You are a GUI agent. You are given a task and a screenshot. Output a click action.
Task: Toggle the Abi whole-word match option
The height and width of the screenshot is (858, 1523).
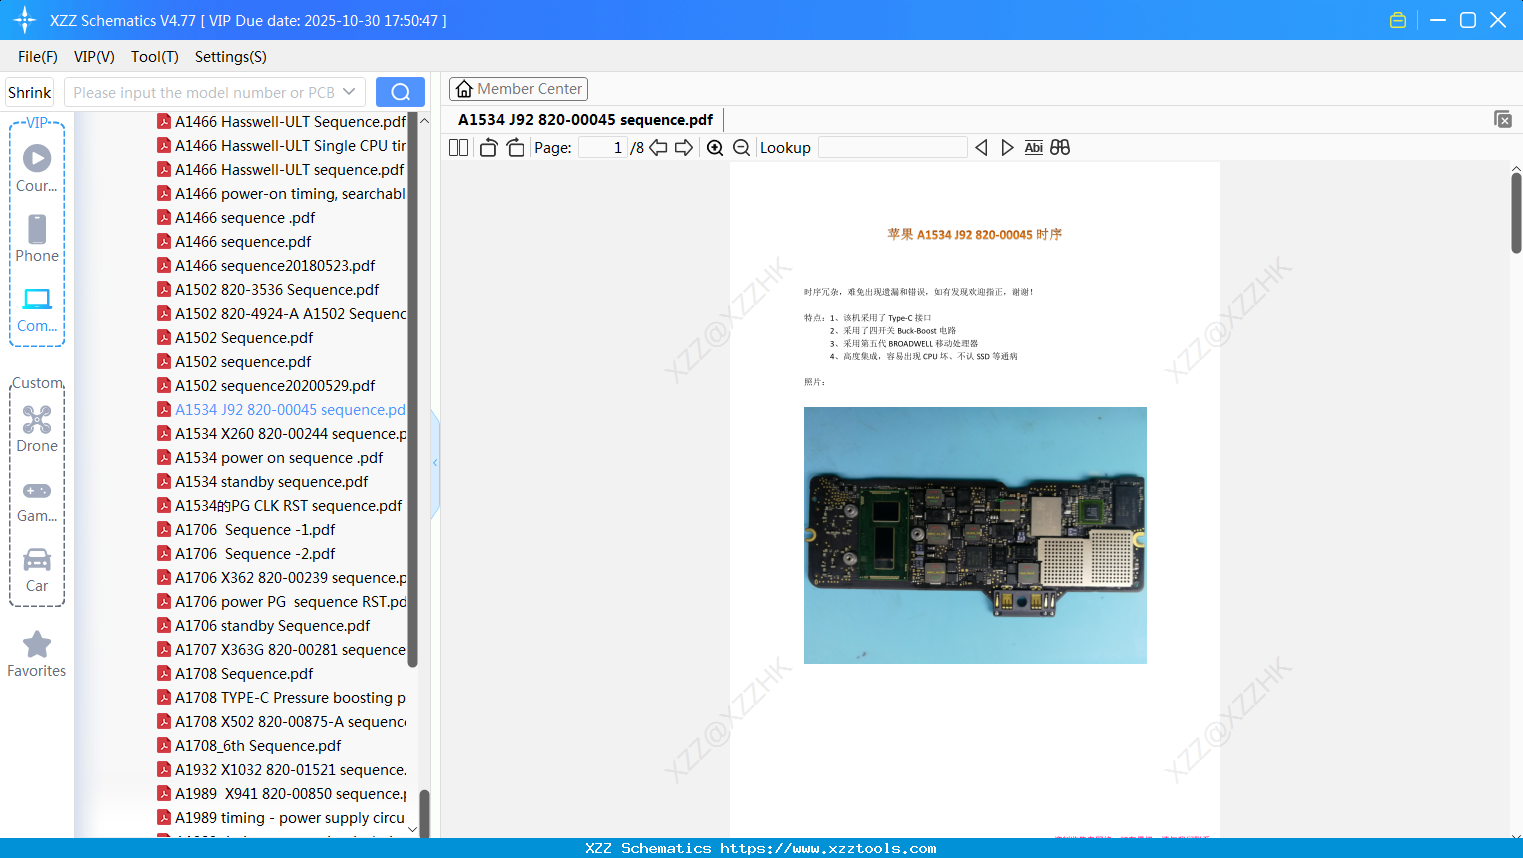(x=1034, y=148)
